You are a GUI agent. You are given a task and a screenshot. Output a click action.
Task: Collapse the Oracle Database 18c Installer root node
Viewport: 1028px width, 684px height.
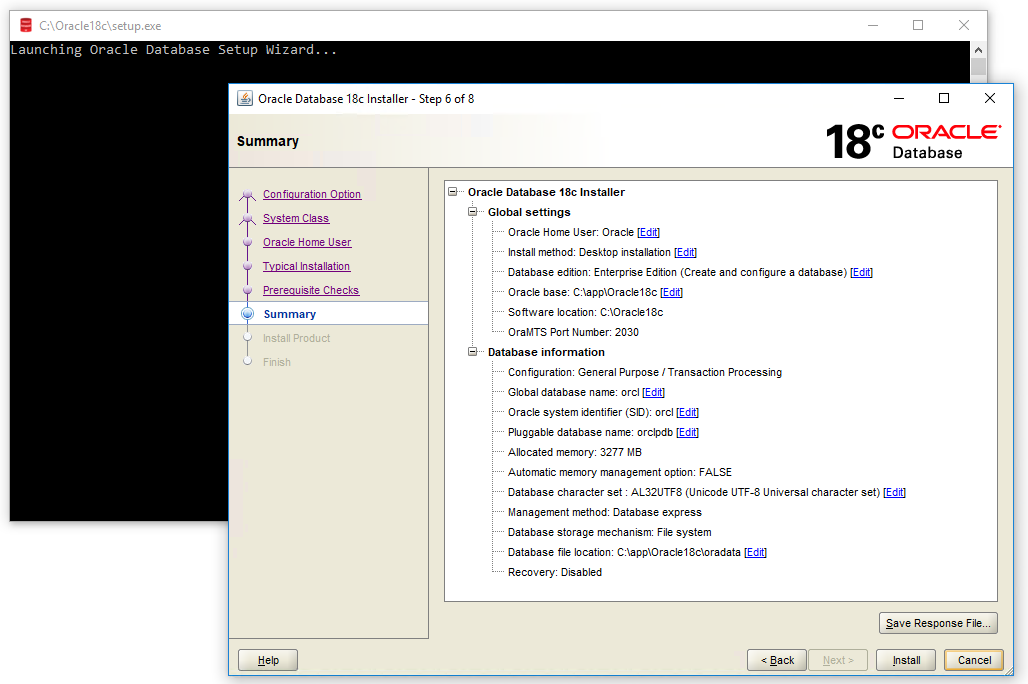click(452, 191)
